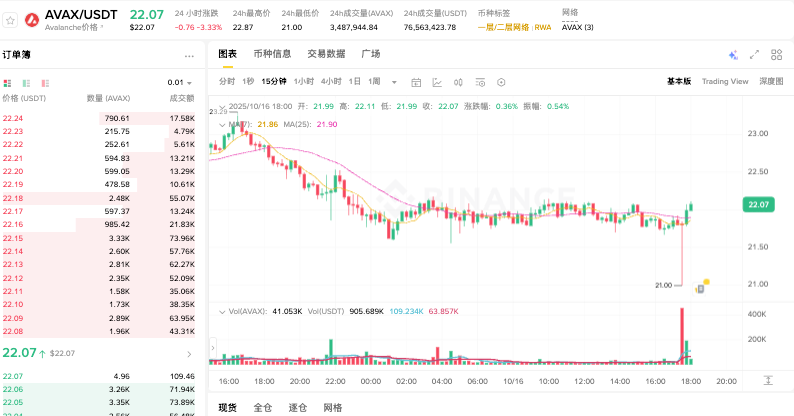794x416 pixels.
Task: Switch to the 图表 tab
Action: pyautogui.click(x=227, y=54)
